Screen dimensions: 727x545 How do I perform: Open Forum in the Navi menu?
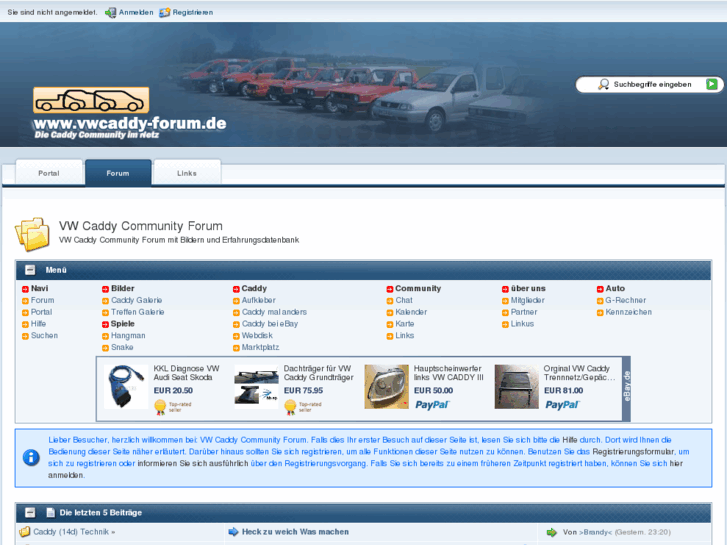(x=42, y=300)
